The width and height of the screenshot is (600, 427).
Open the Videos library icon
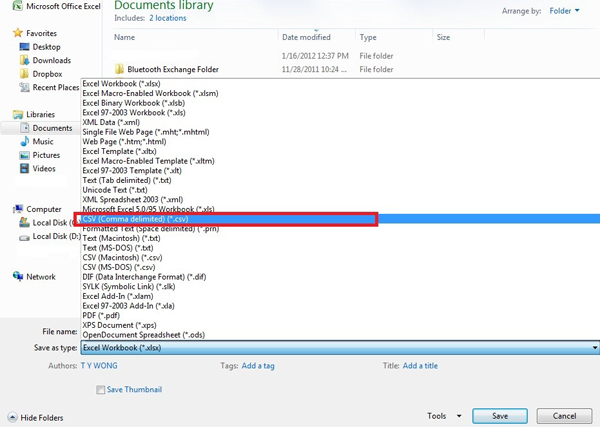(x=24, y=168)
